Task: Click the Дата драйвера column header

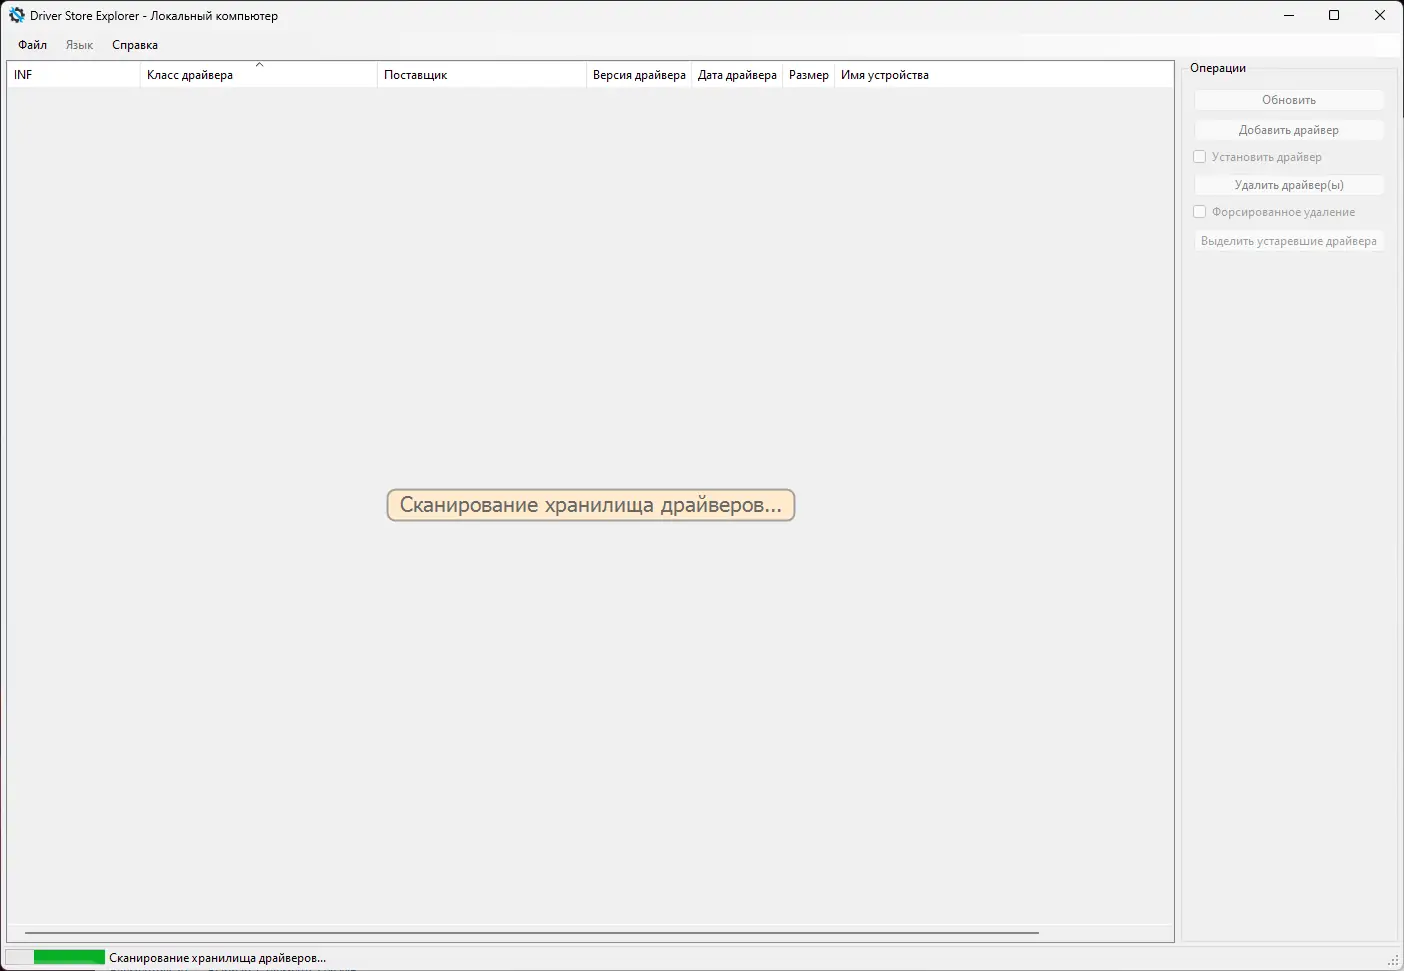Action: point(737,74)
